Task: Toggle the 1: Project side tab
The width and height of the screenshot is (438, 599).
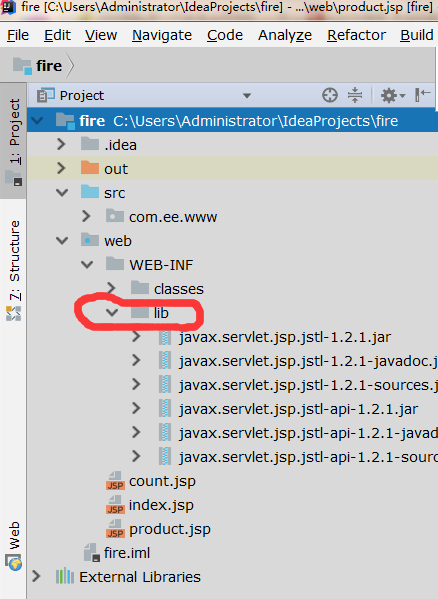Action: (14, 141)
